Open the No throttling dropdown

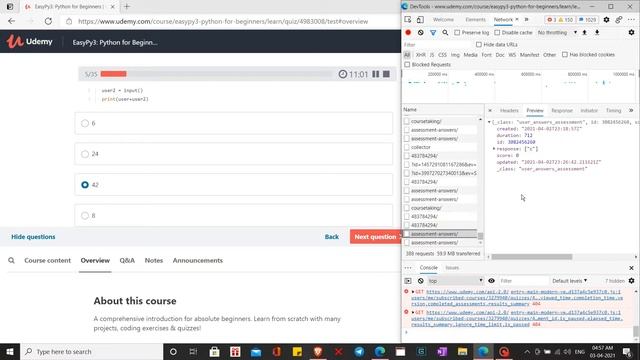pyautogui.click(x=557, y=32)
